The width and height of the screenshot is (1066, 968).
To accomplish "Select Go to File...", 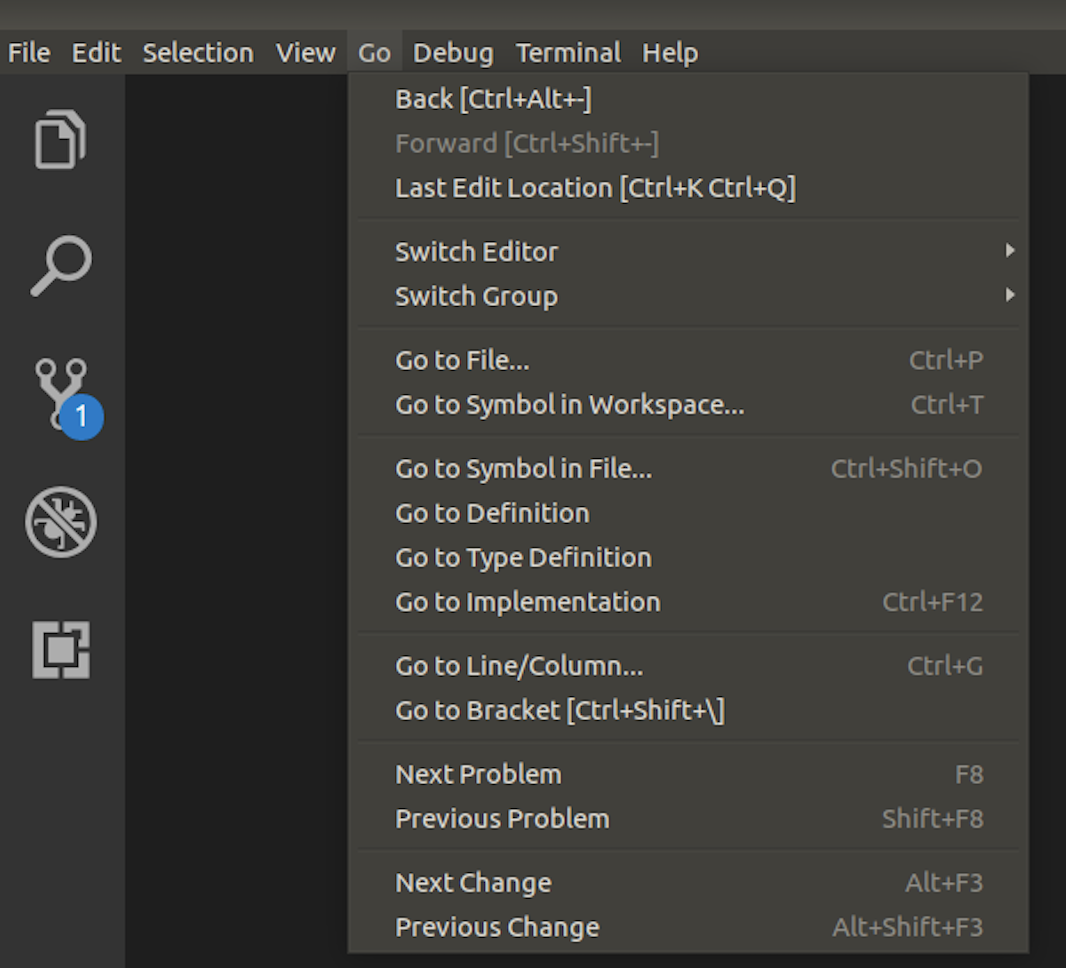I will click(463, 360).
